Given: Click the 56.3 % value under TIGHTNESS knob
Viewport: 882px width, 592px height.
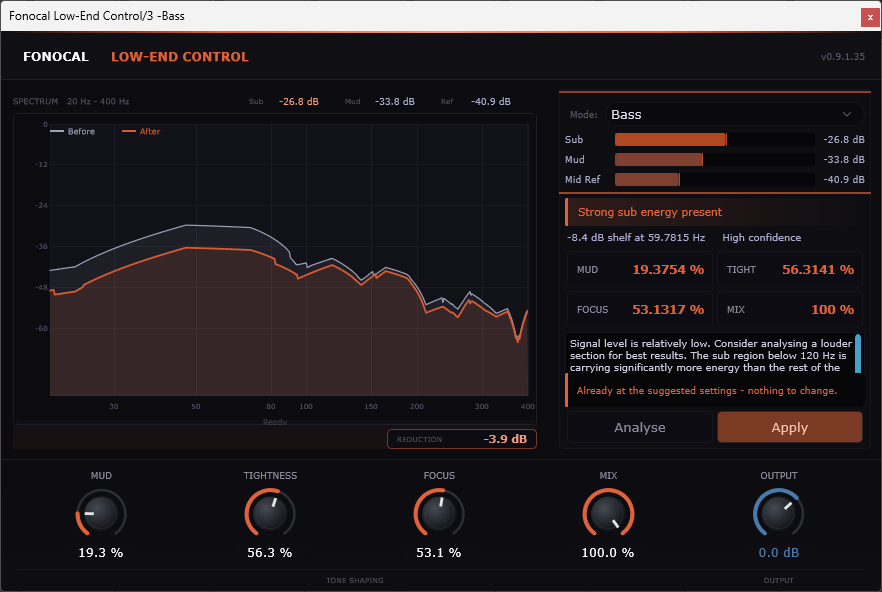Looking at the screenshot, I should coord(270,553).
